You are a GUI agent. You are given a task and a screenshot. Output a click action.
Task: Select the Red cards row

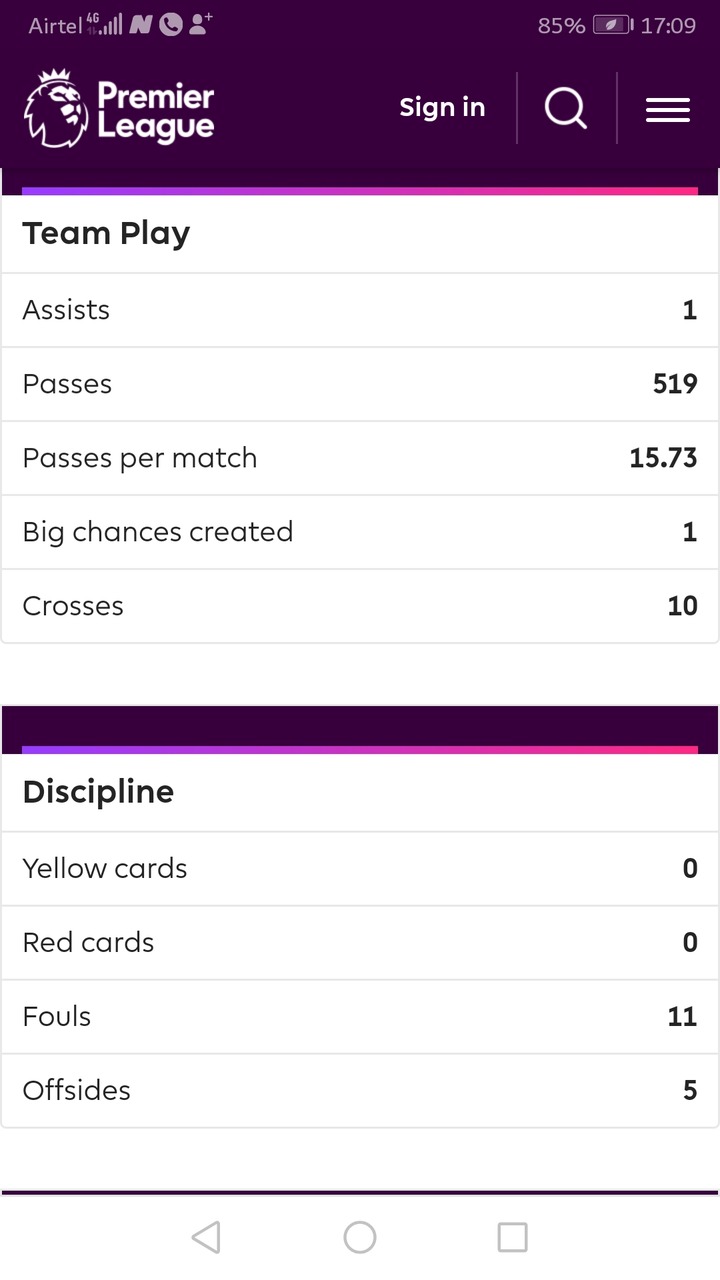tap(360, 942)
